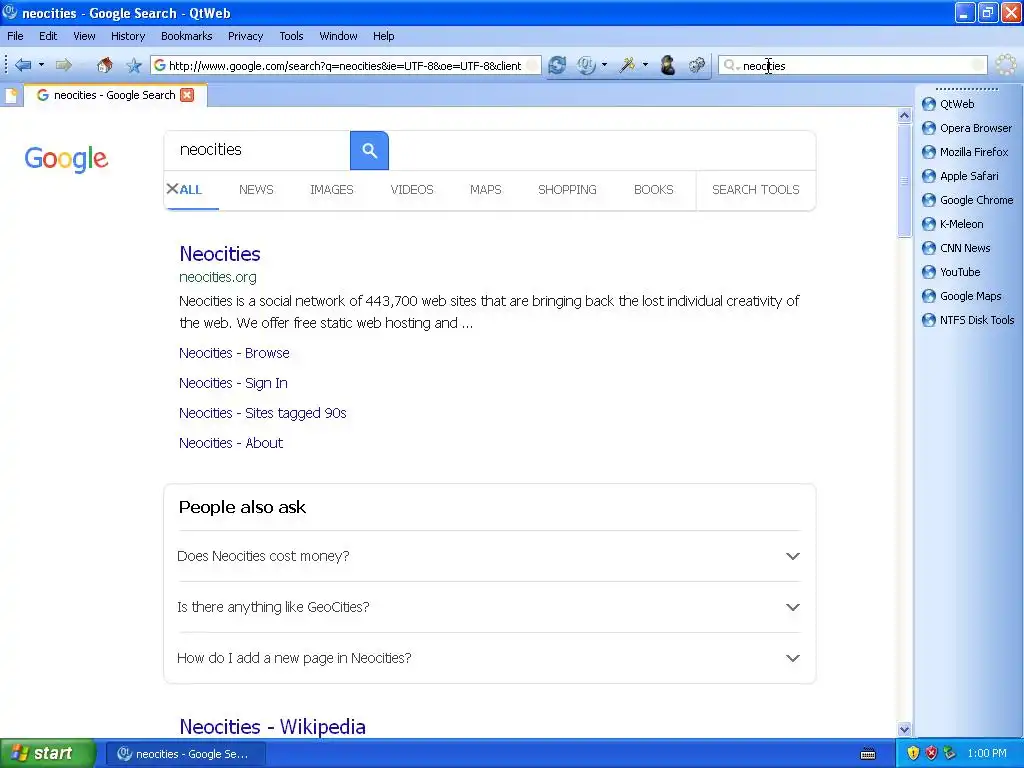Click the Google search text field

[x=257, y=150]
